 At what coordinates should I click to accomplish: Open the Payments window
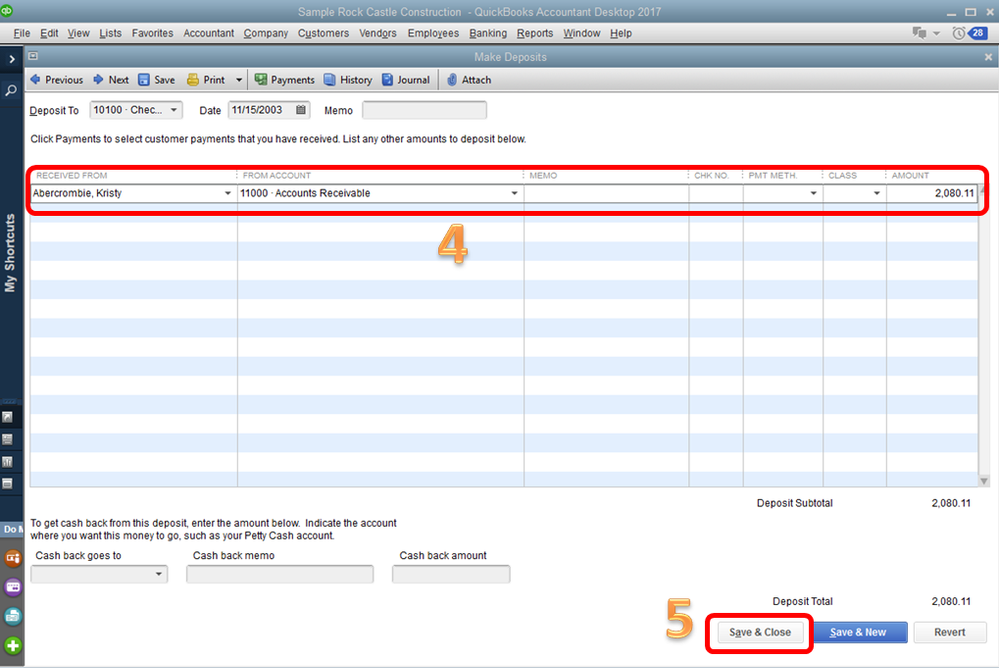tap(284, 80)
